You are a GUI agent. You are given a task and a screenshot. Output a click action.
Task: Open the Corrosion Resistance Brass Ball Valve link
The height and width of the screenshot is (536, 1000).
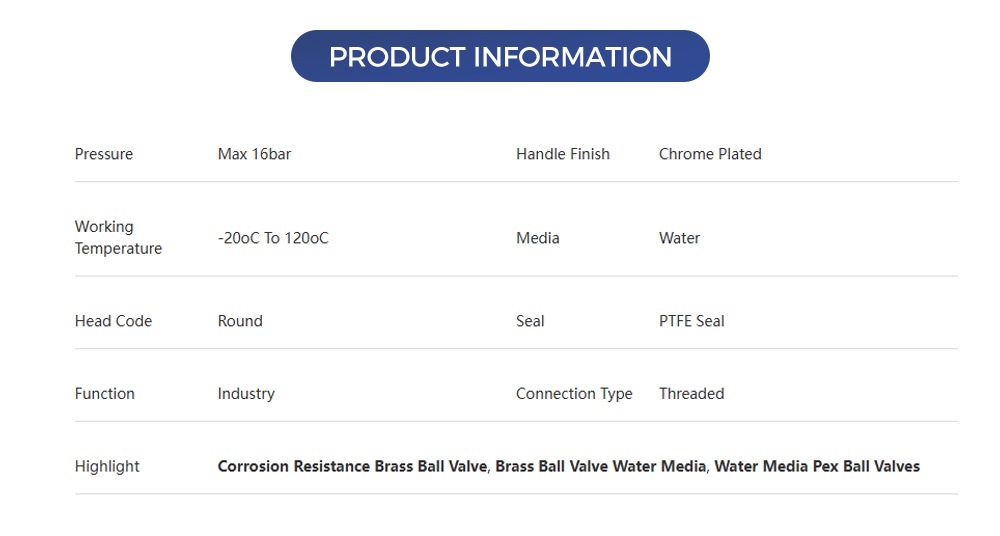(x=354, y=466)
